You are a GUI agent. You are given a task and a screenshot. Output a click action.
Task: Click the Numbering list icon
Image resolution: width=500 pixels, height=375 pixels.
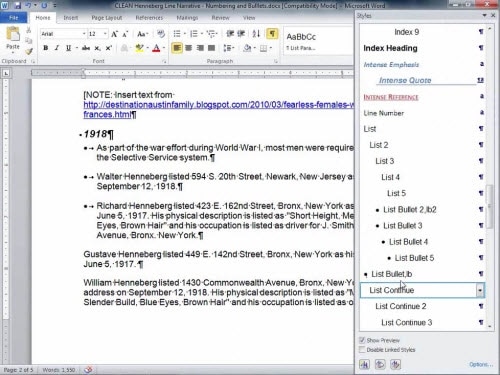[x=194, y=34]
